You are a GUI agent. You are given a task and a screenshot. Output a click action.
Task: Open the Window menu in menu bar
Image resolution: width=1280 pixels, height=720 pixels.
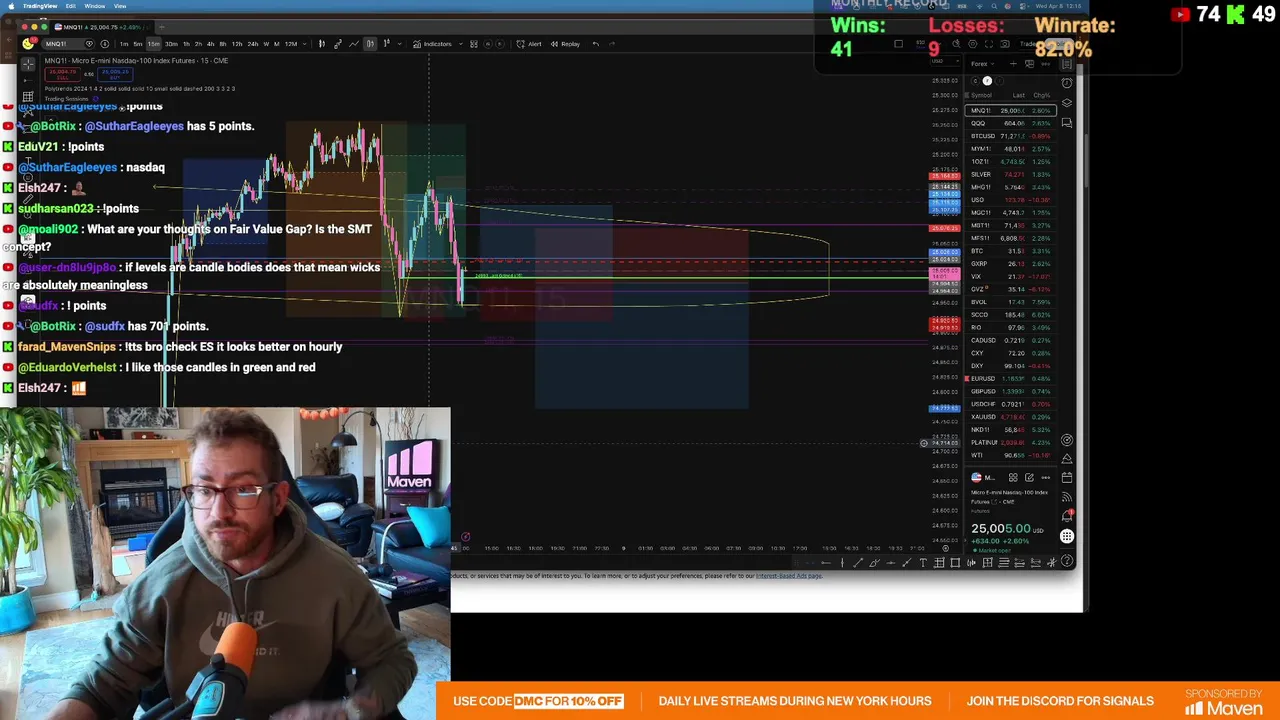pos(95,6)
